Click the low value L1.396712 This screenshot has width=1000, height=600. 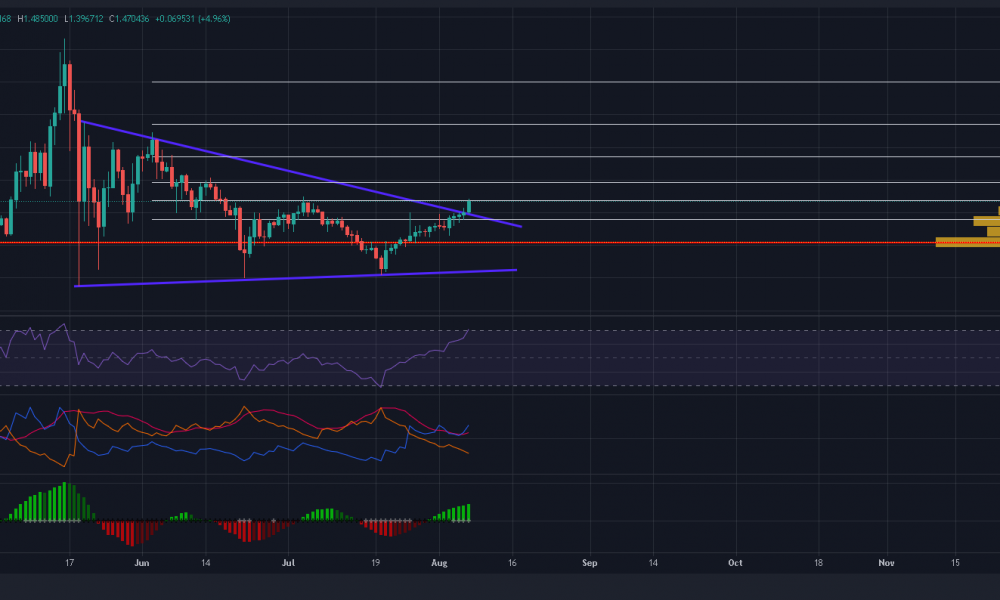[x=84, y=19]
